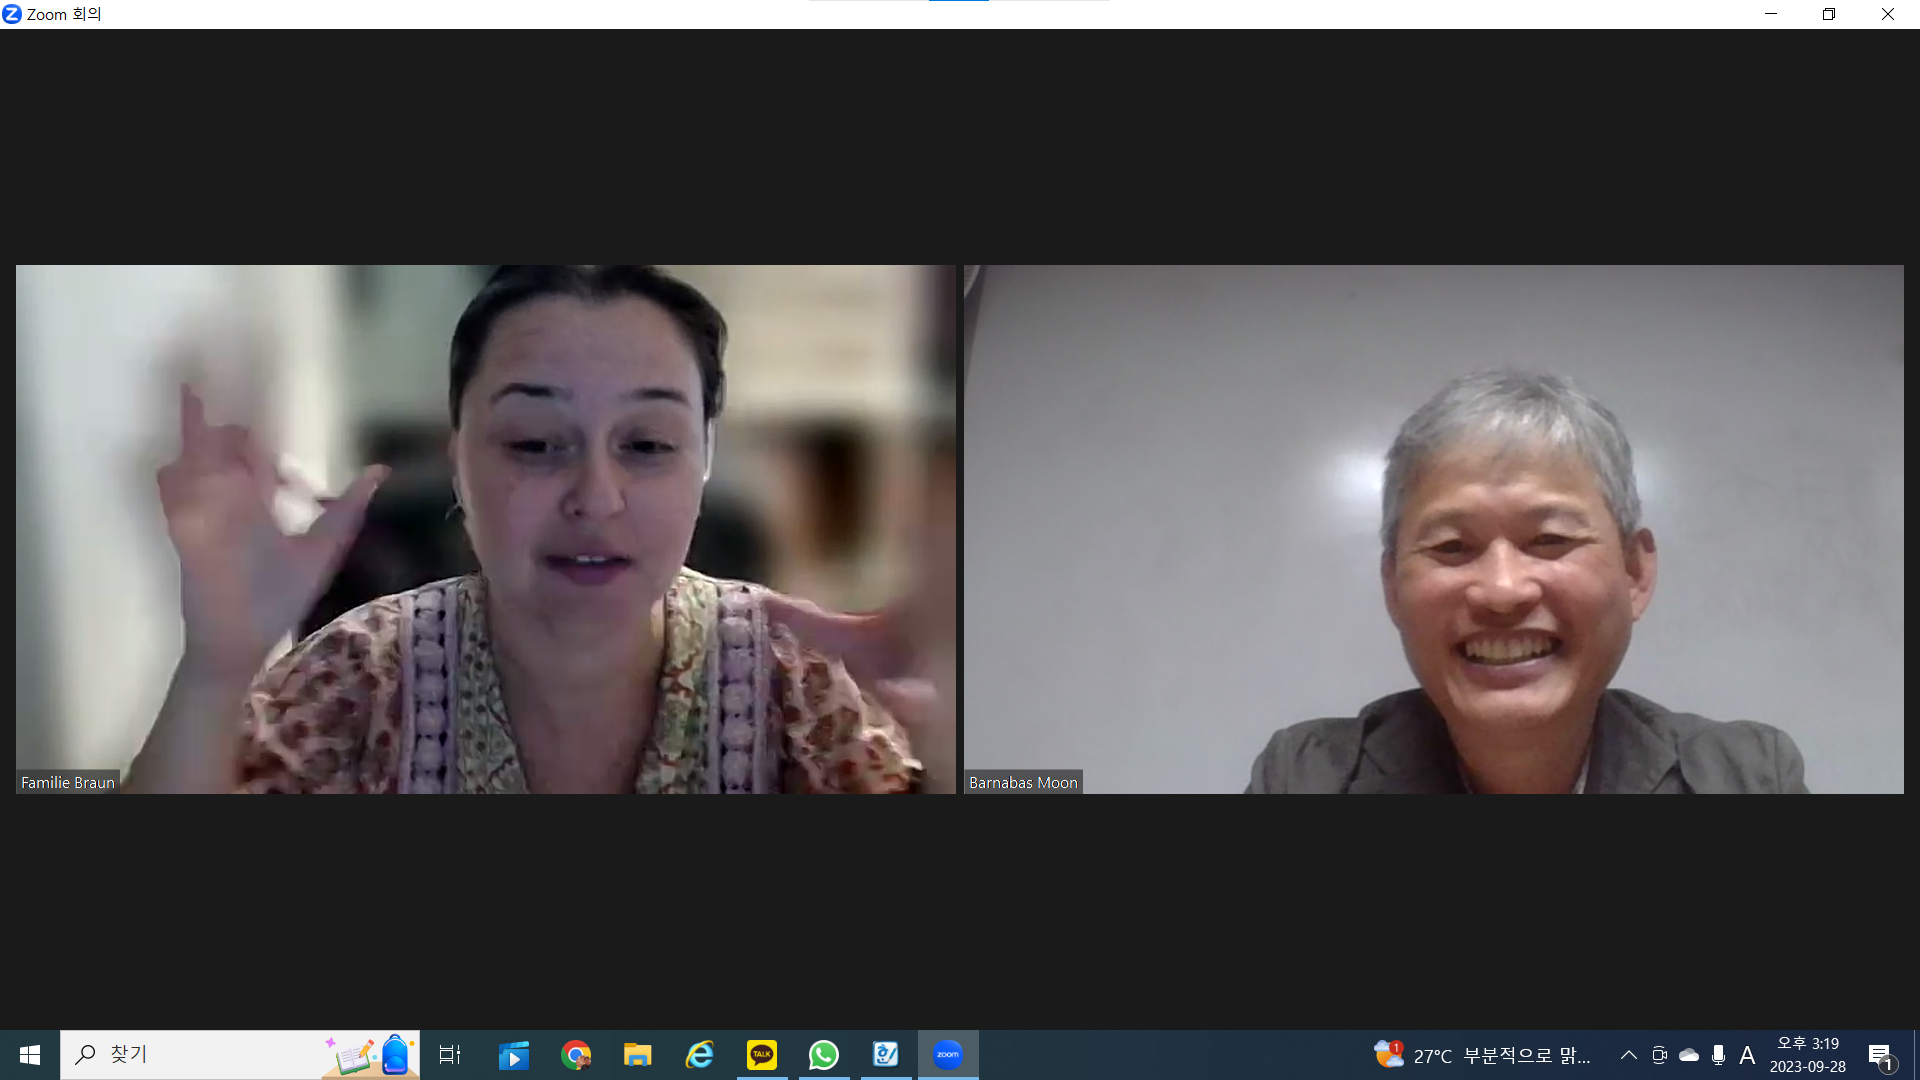Toggle the IME input mode A indicator
The height and width of the screenshot is (1080, 1920).
tap(1747, 1055)
